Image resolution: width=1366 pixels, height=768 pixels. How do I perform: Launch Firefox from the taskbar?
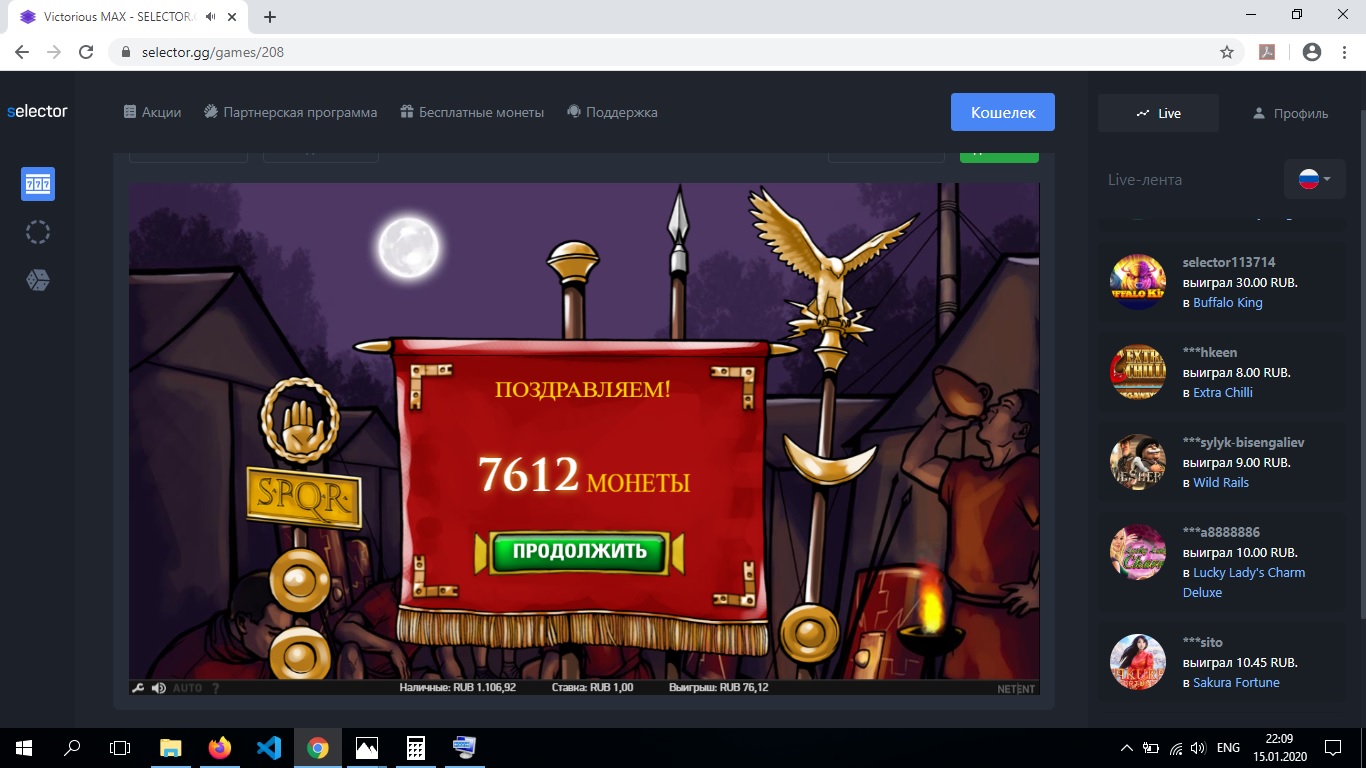220,747
